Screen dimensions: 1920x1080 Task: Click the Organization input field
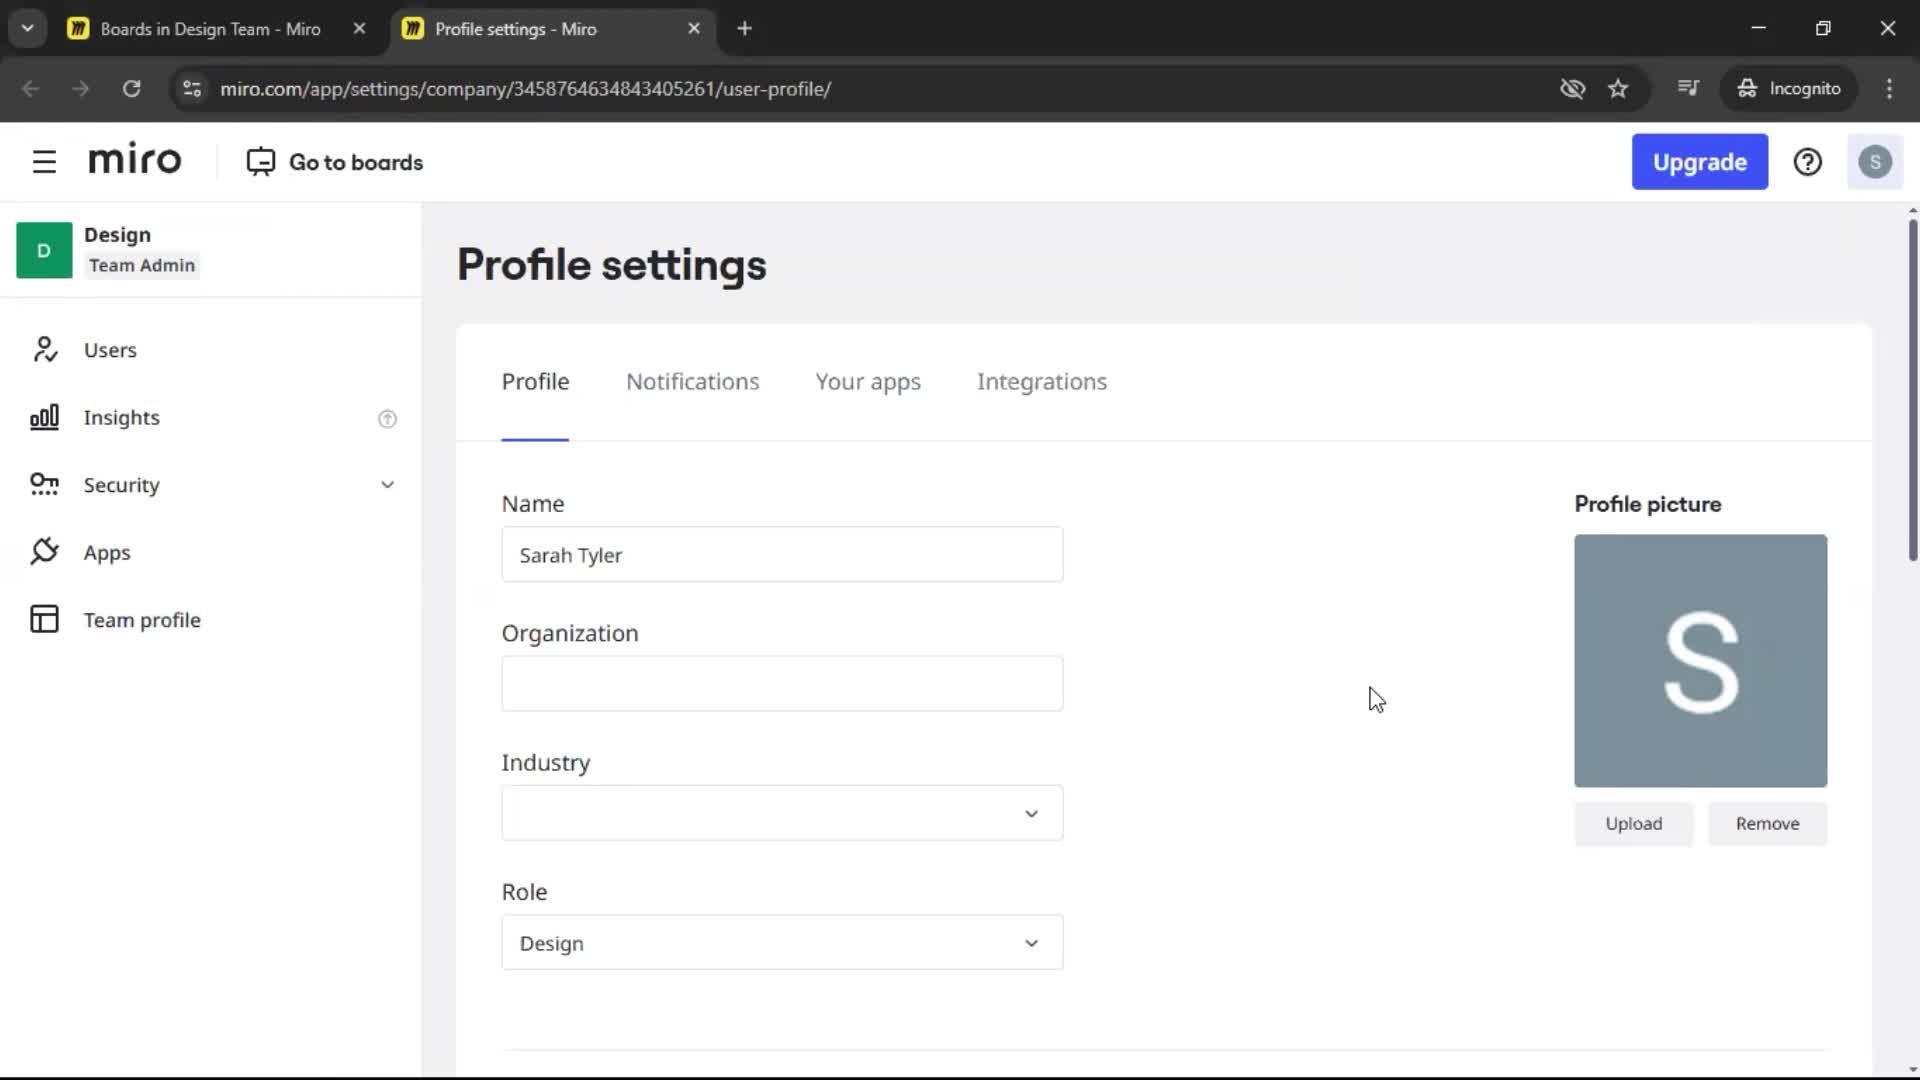pos(782,684)
